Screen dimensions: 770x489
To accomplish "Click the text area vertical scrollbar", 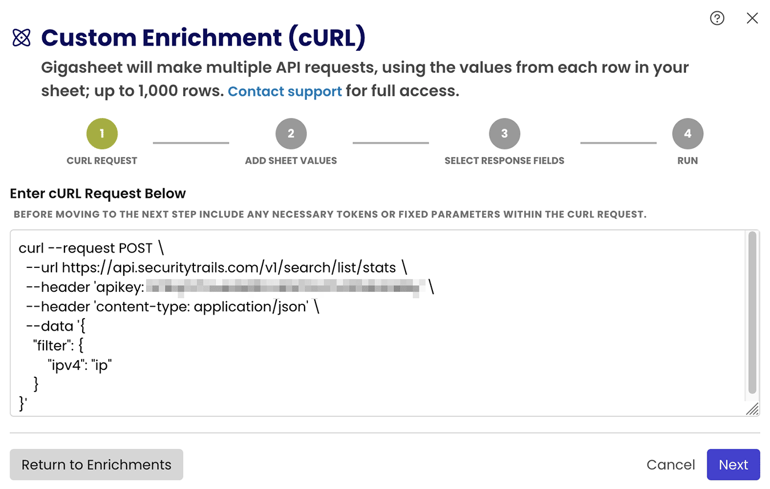I will coord(752,313).
